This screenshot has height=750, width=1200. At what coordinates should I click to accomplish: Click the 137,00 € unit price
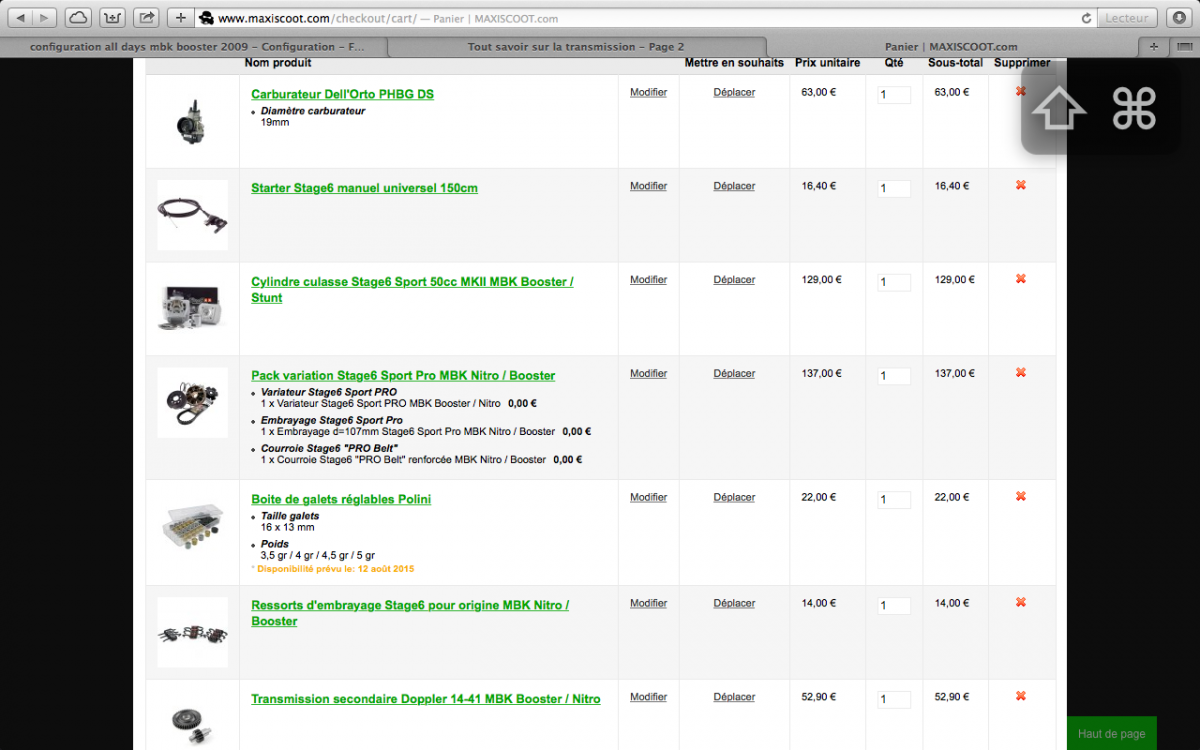pos(821,374)
